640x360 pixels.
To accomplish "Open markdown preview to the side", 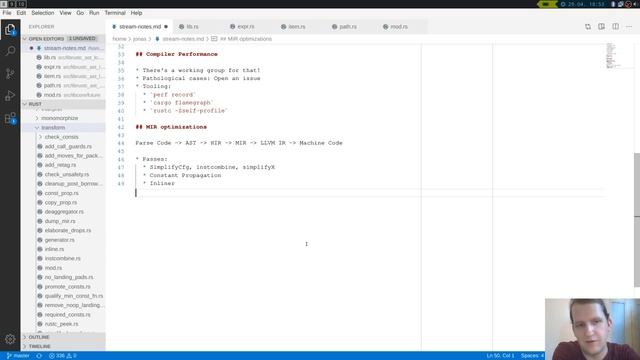I will point(602,27).
